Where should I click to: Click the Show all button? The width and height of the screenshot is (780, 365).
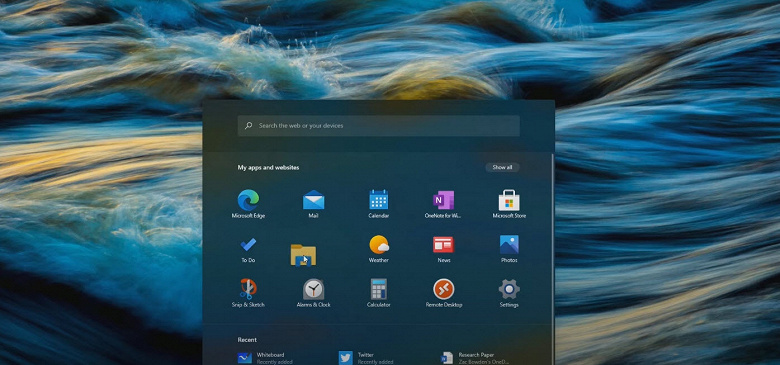point(502,168)
